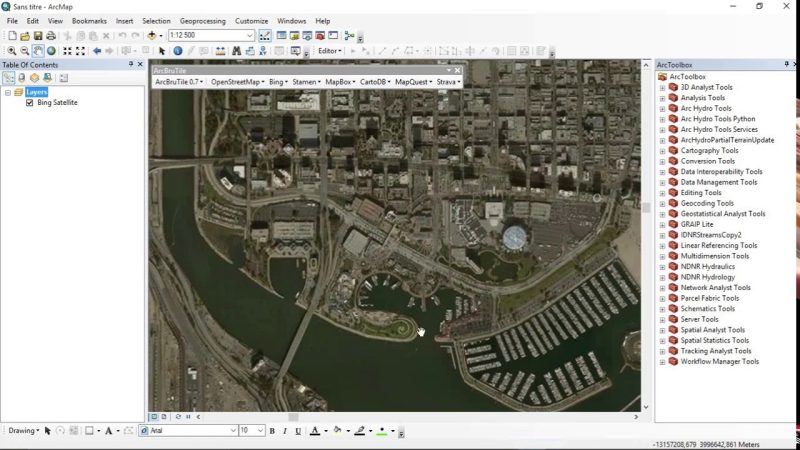
Task: Click the fill color bucket
Action: (337, 431)
